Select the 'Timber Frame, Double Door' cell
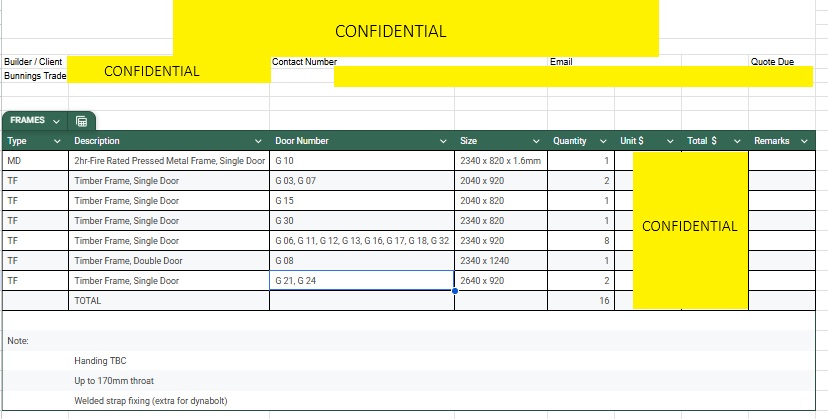Screen dimensions: 828x419 (169, 261)
